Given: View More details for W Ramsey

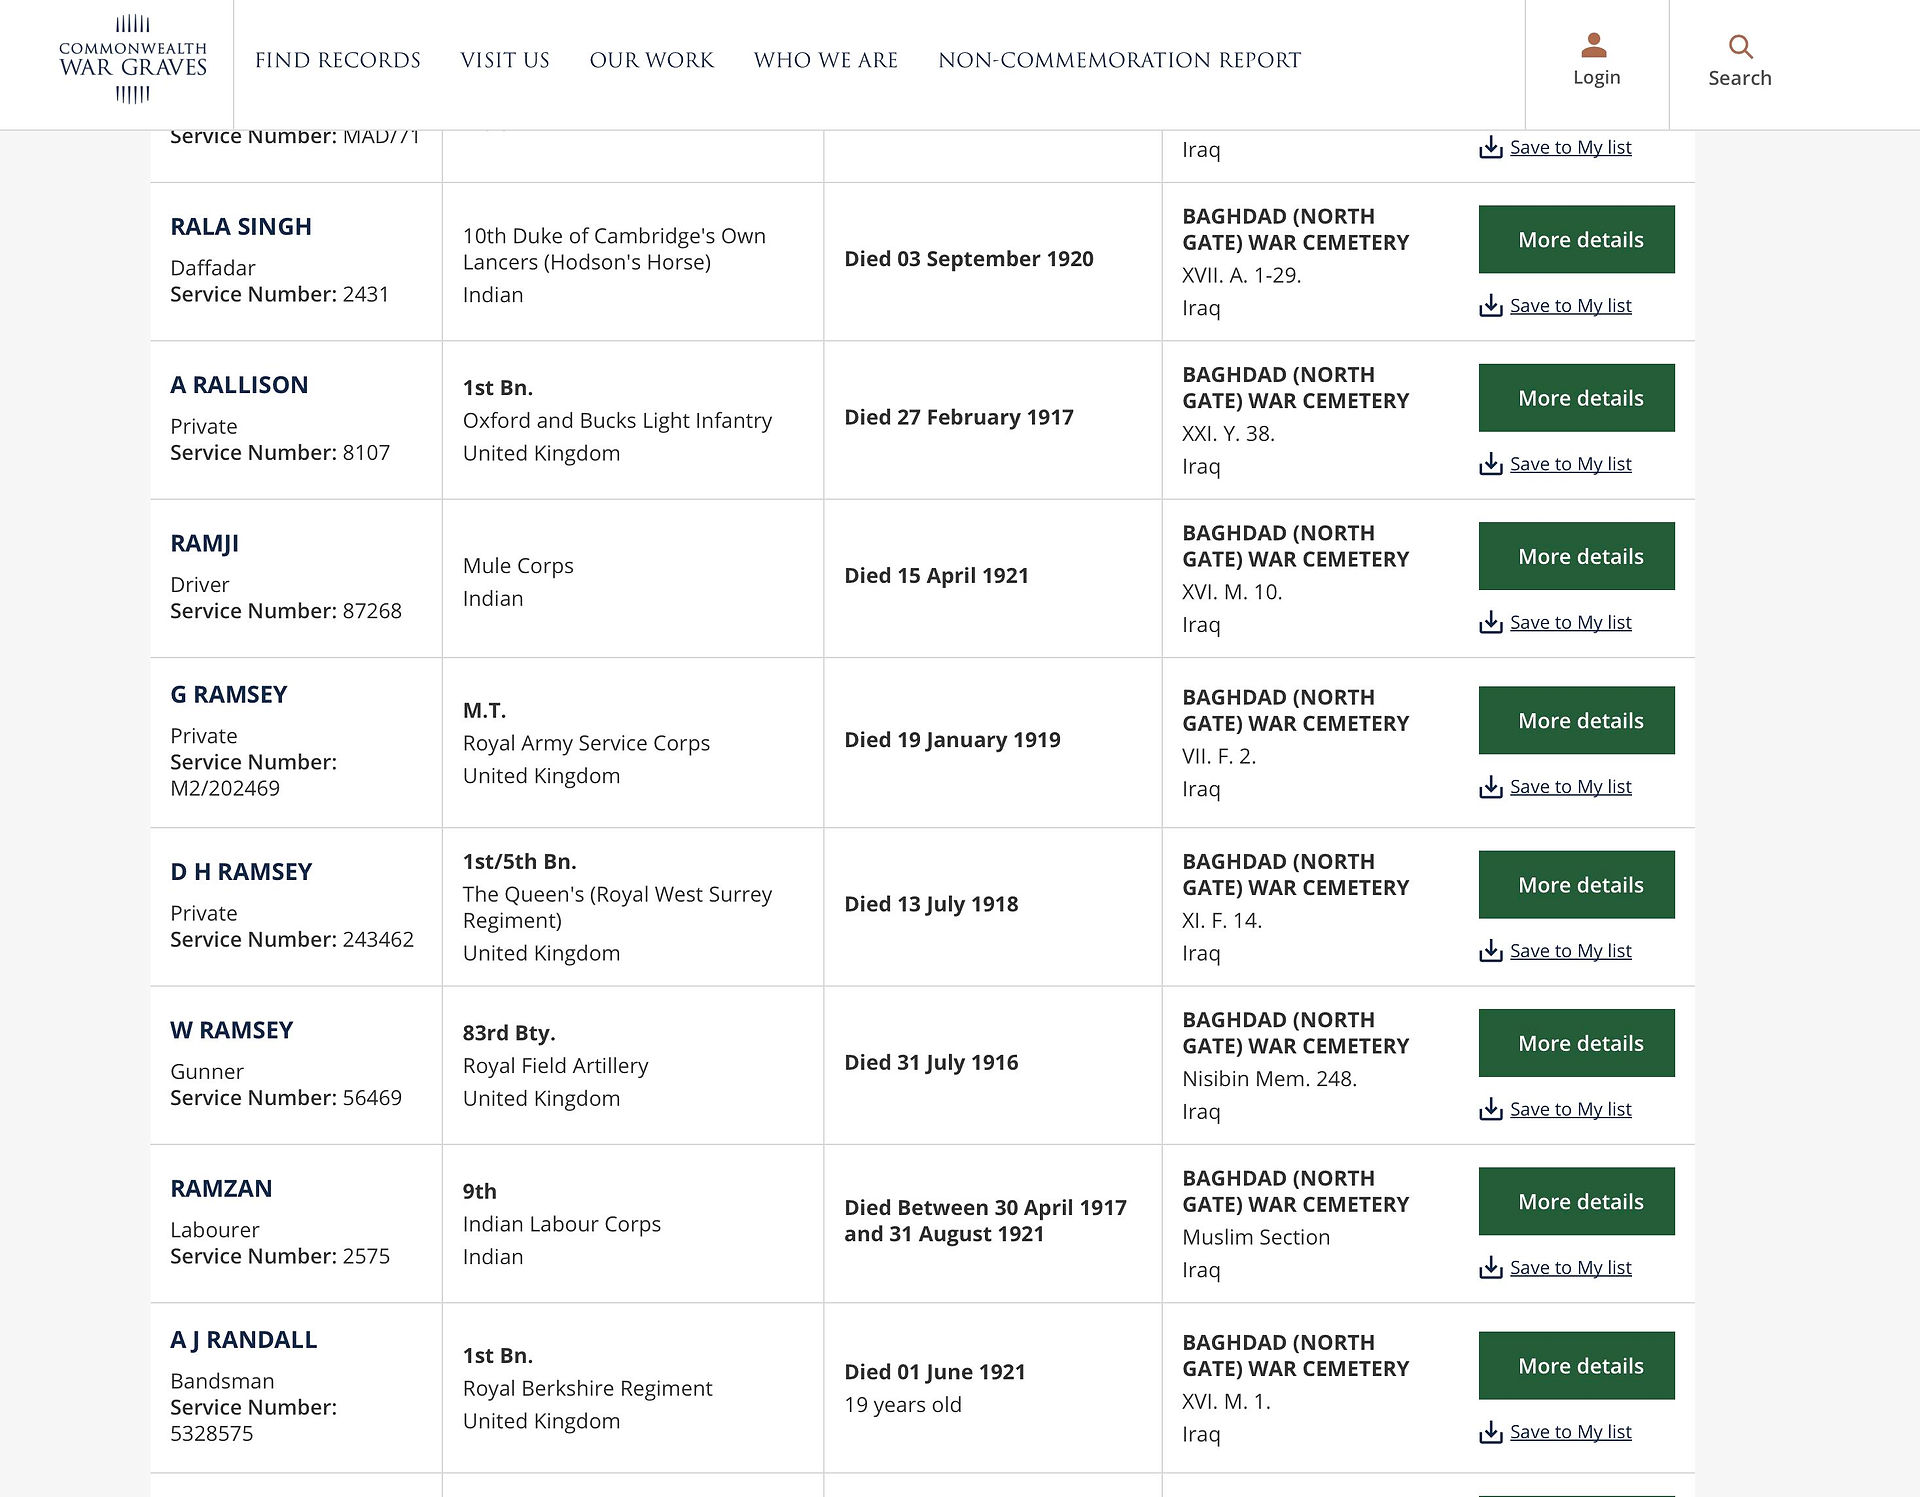Looking at the screenshot, I should click(x=1577, y=1043).
